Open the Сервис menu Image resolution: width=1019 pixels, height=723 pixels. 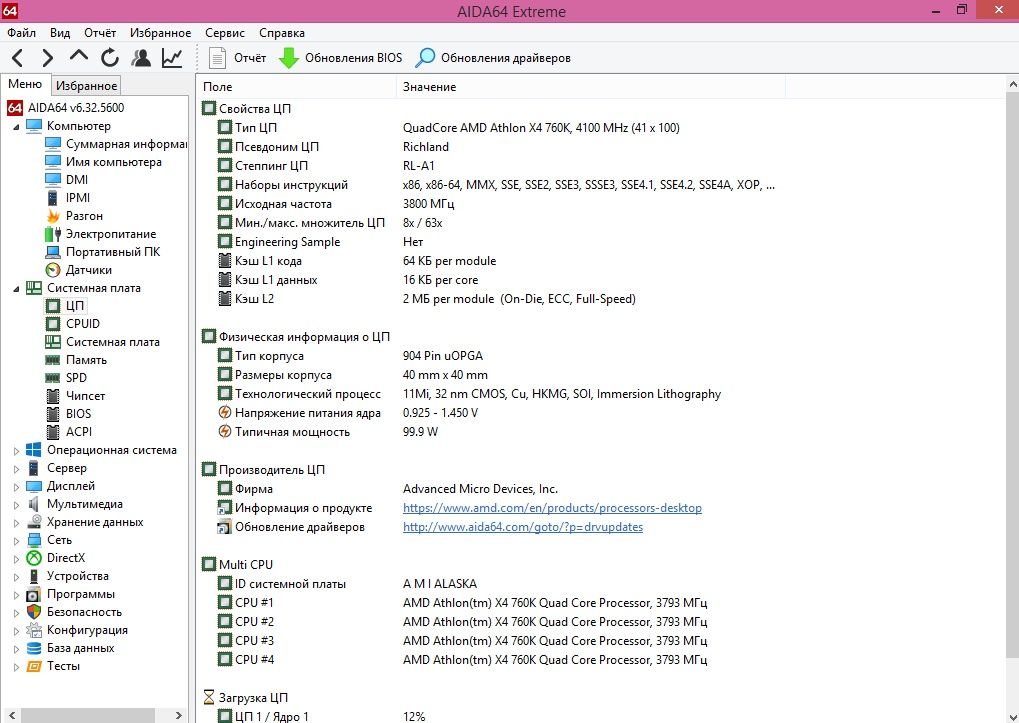pos(225,32)
